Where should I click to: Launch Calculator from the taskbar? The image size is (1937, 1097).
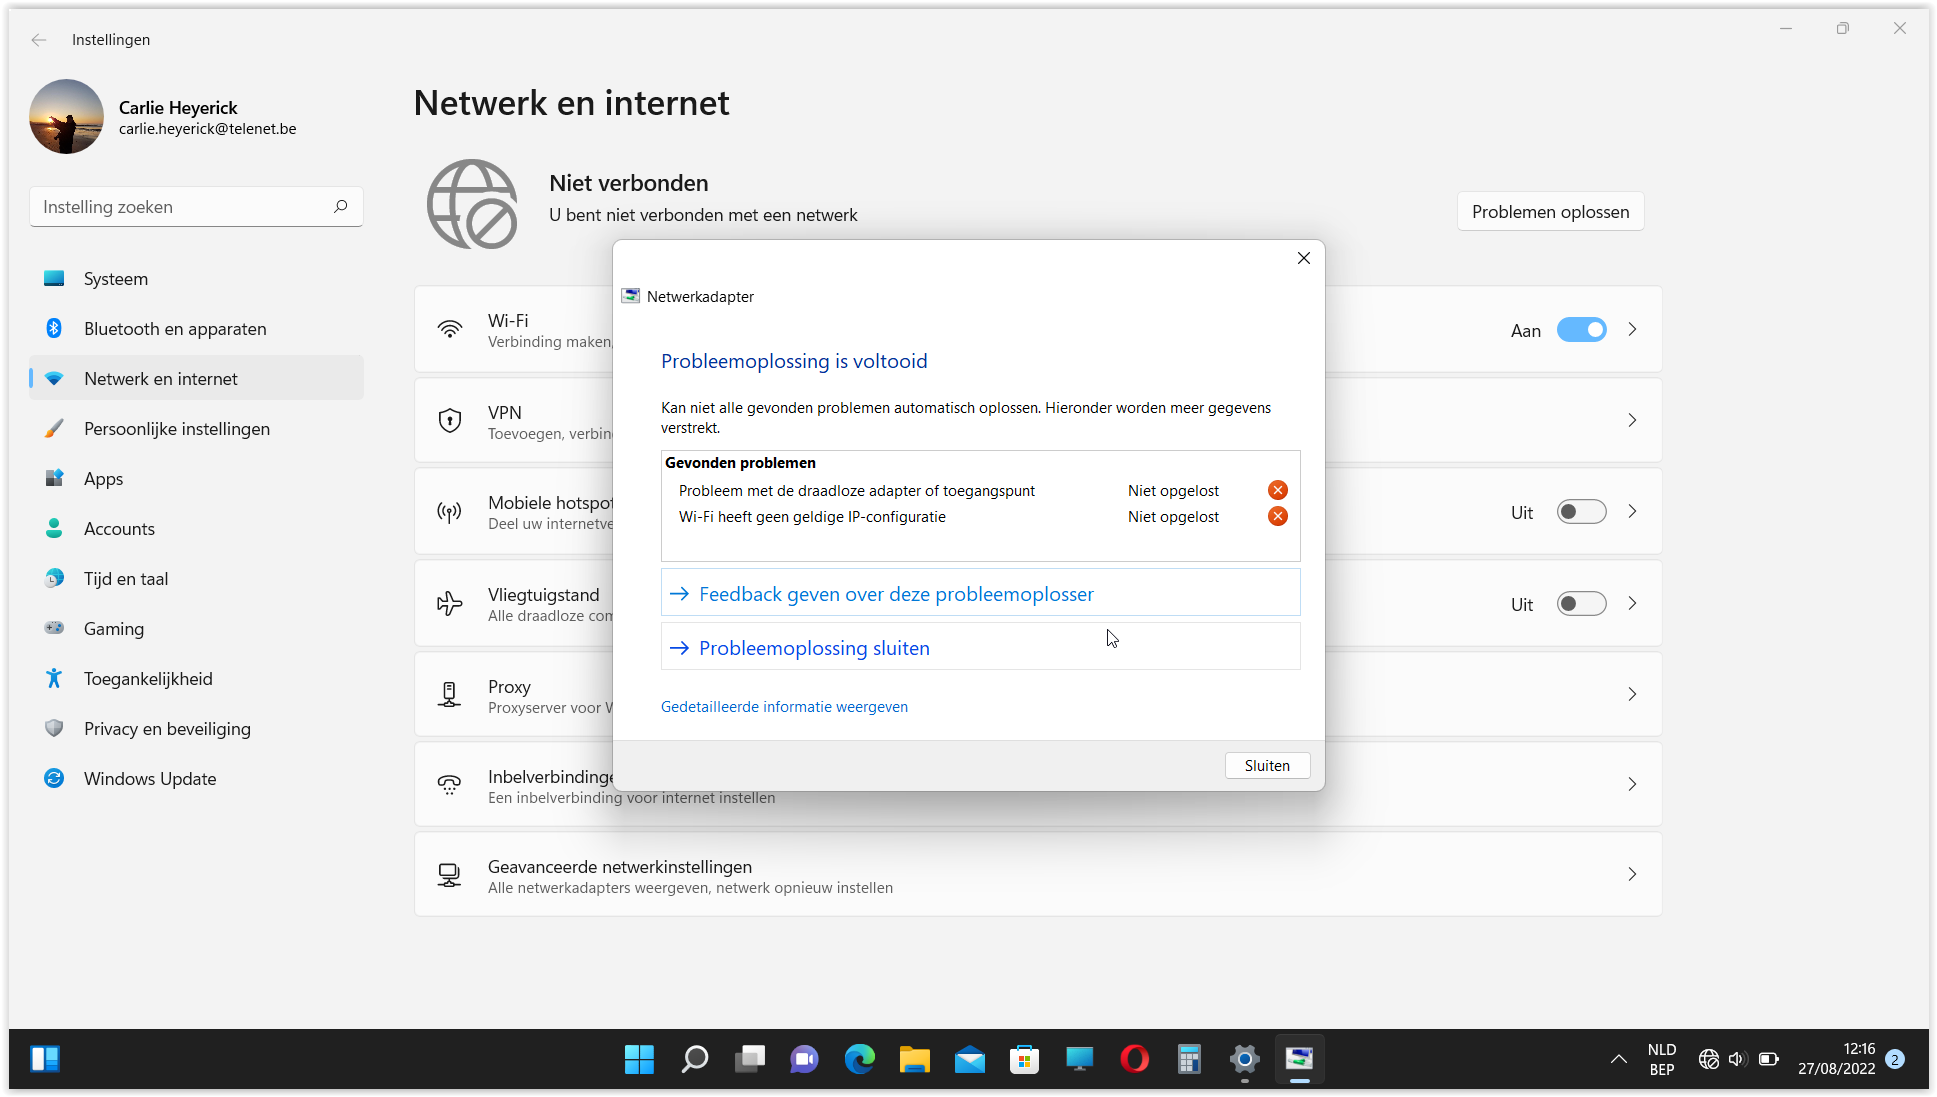1189,1059
